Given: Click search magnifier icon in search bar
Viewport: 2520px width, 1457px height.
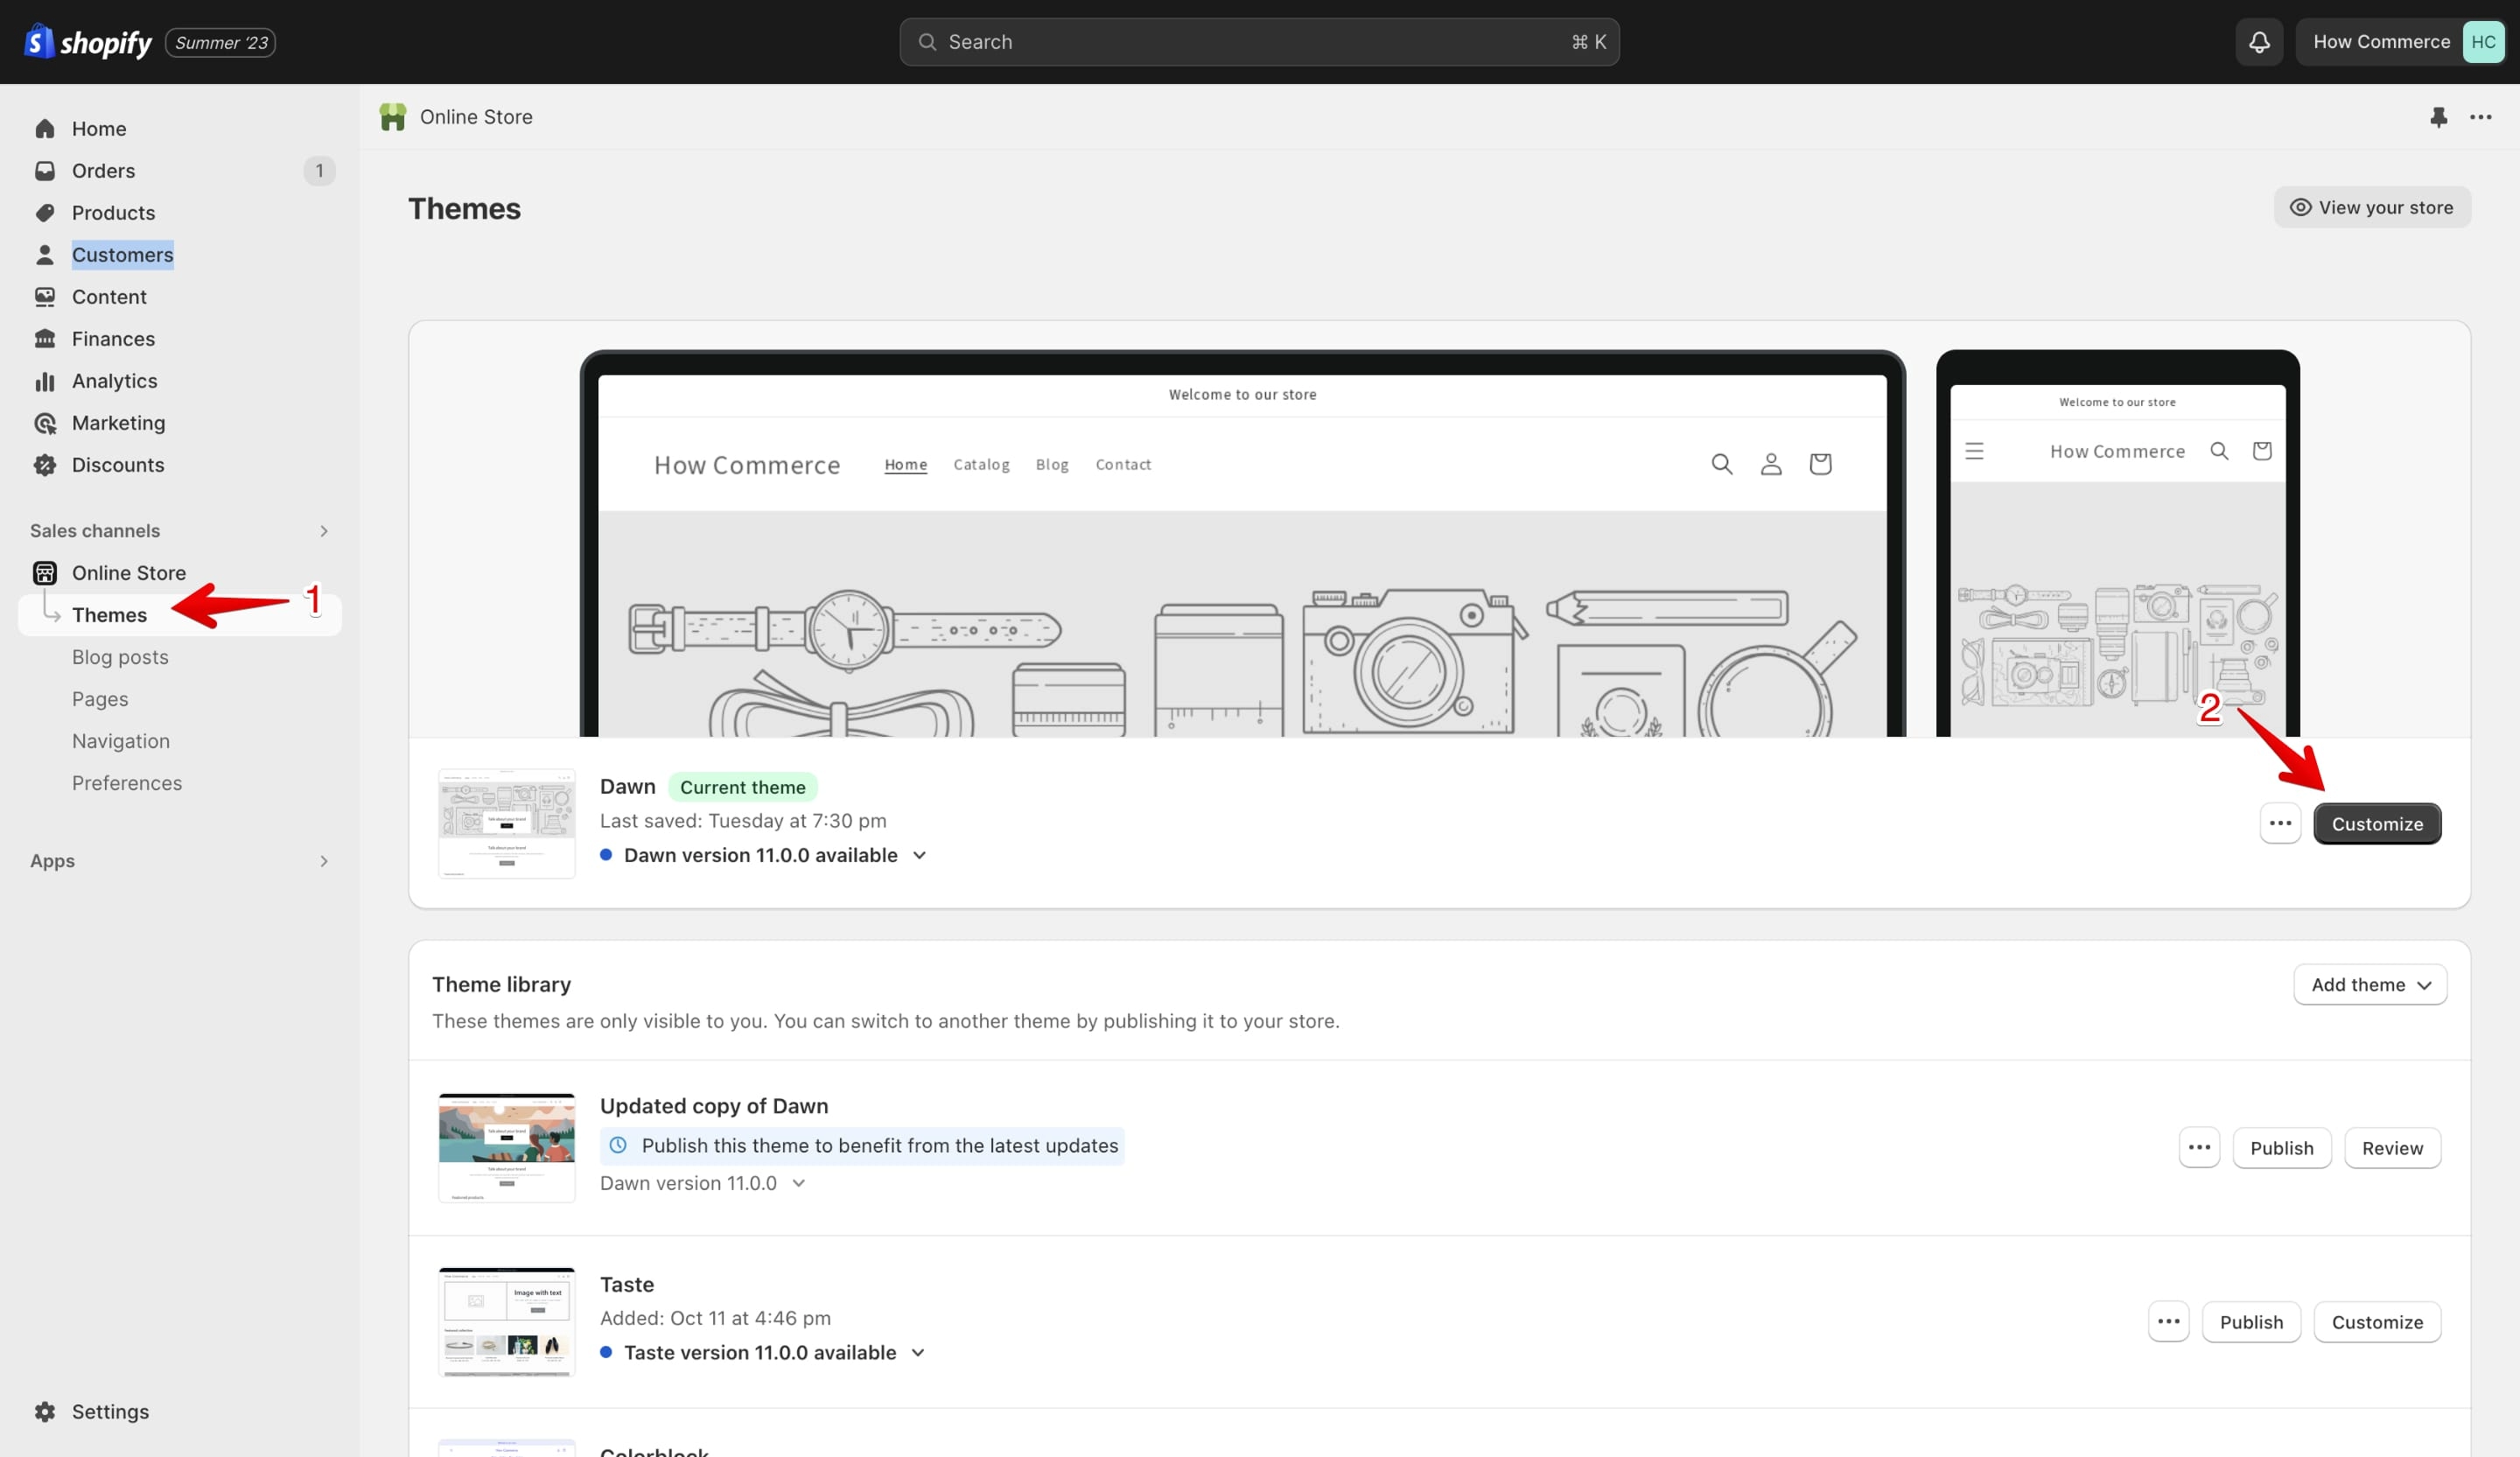Looking at the screenshot, I should pos(927,42).
